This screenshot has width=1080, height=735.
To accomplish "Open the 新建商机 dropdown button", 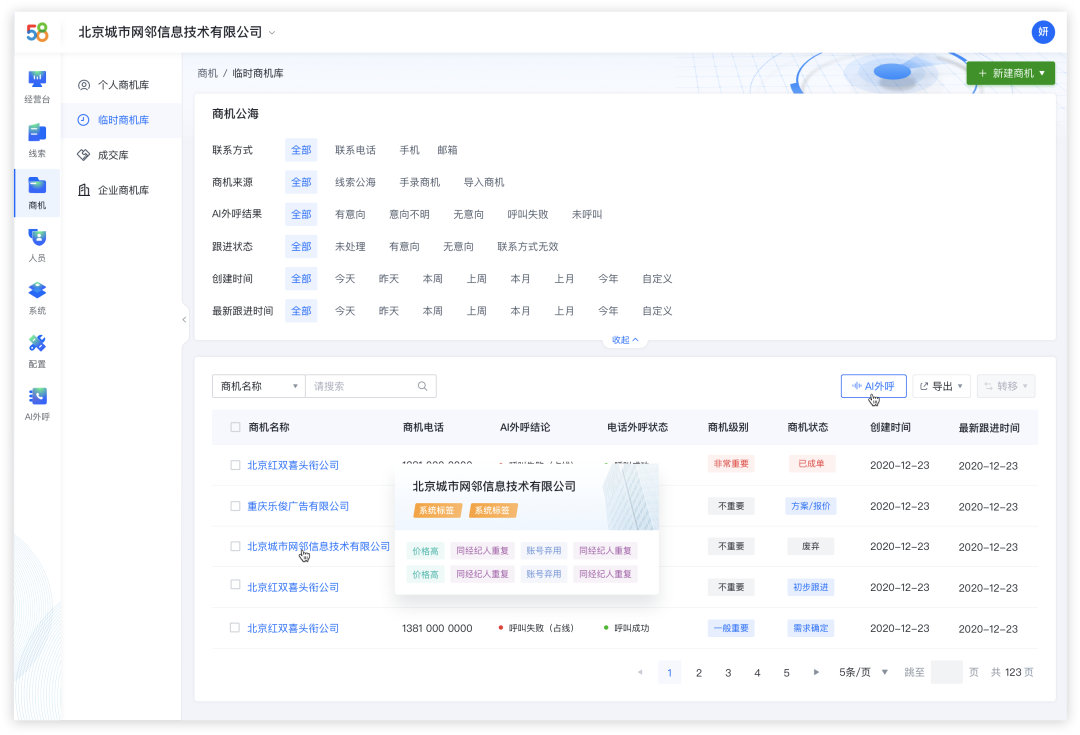I will click(x=1010, y=73).
